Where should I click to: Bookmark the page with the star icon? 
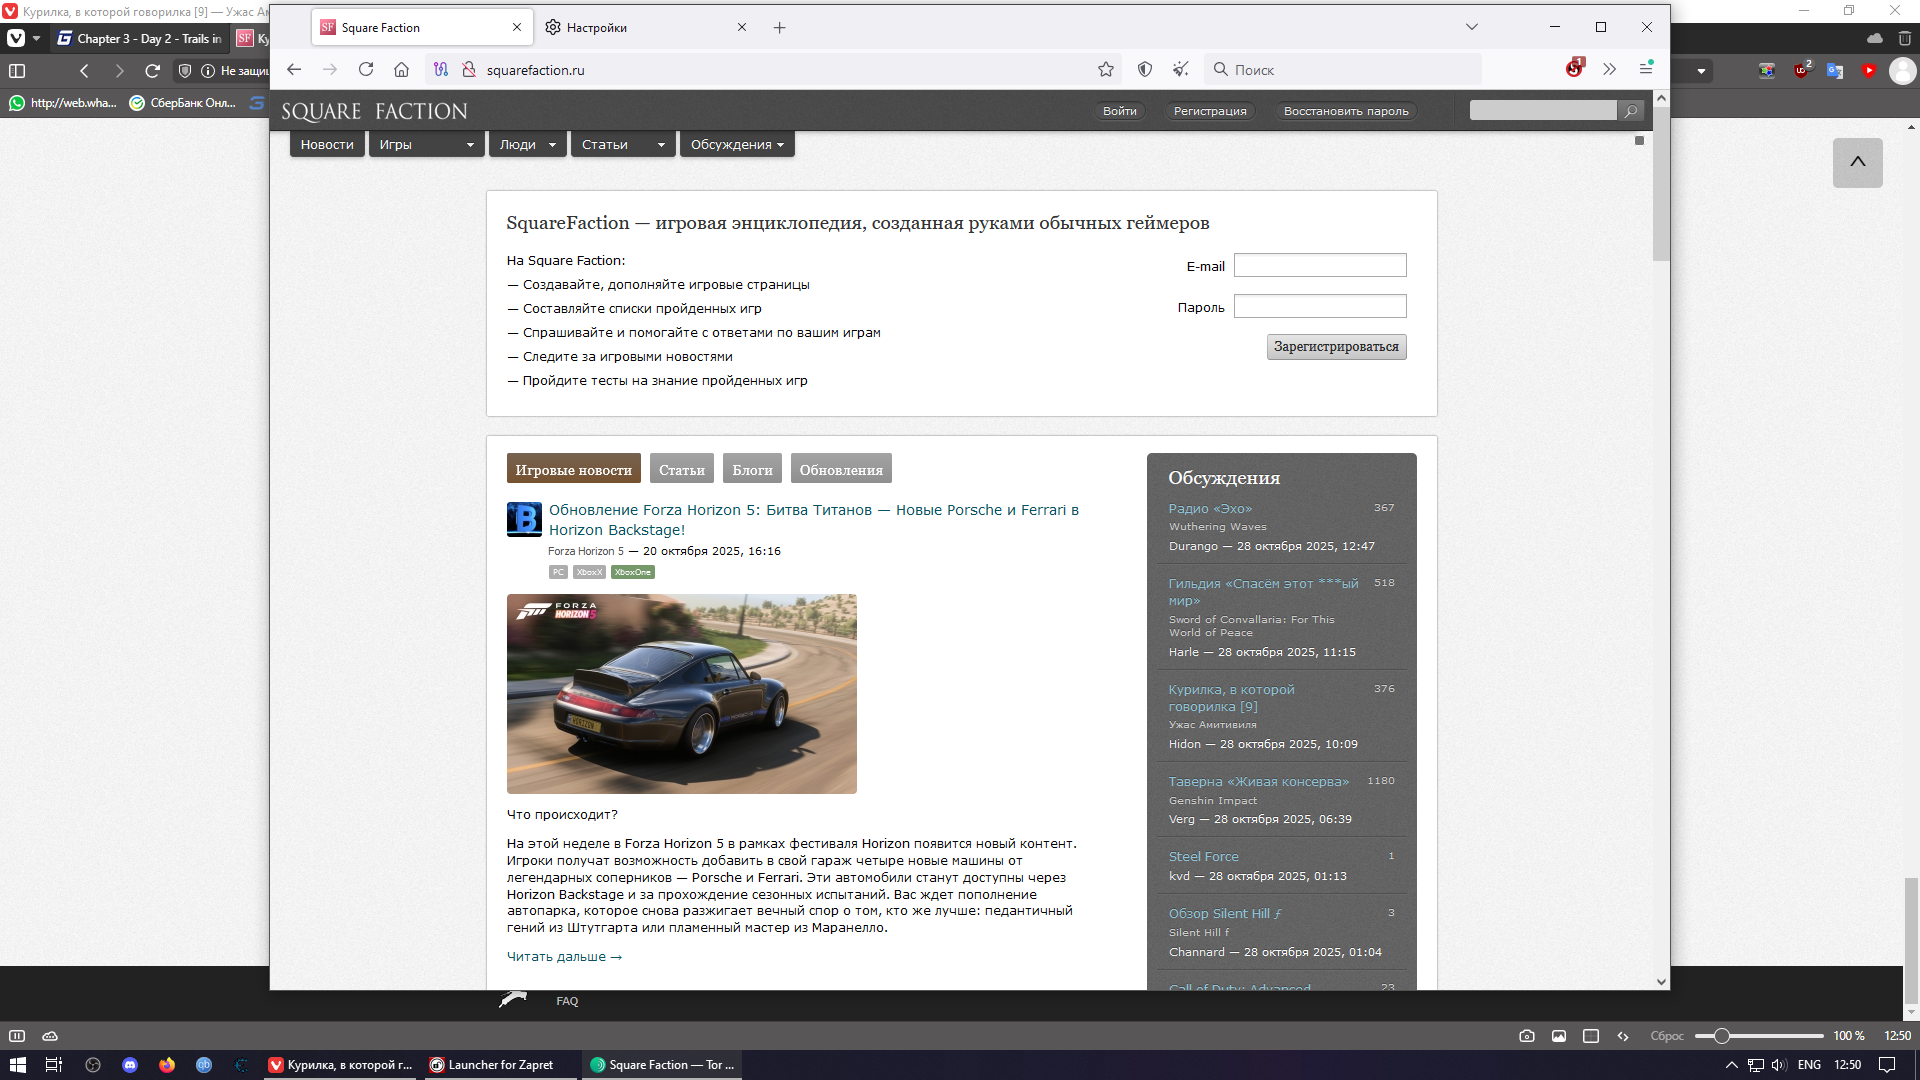click(x=1105, y=69)
